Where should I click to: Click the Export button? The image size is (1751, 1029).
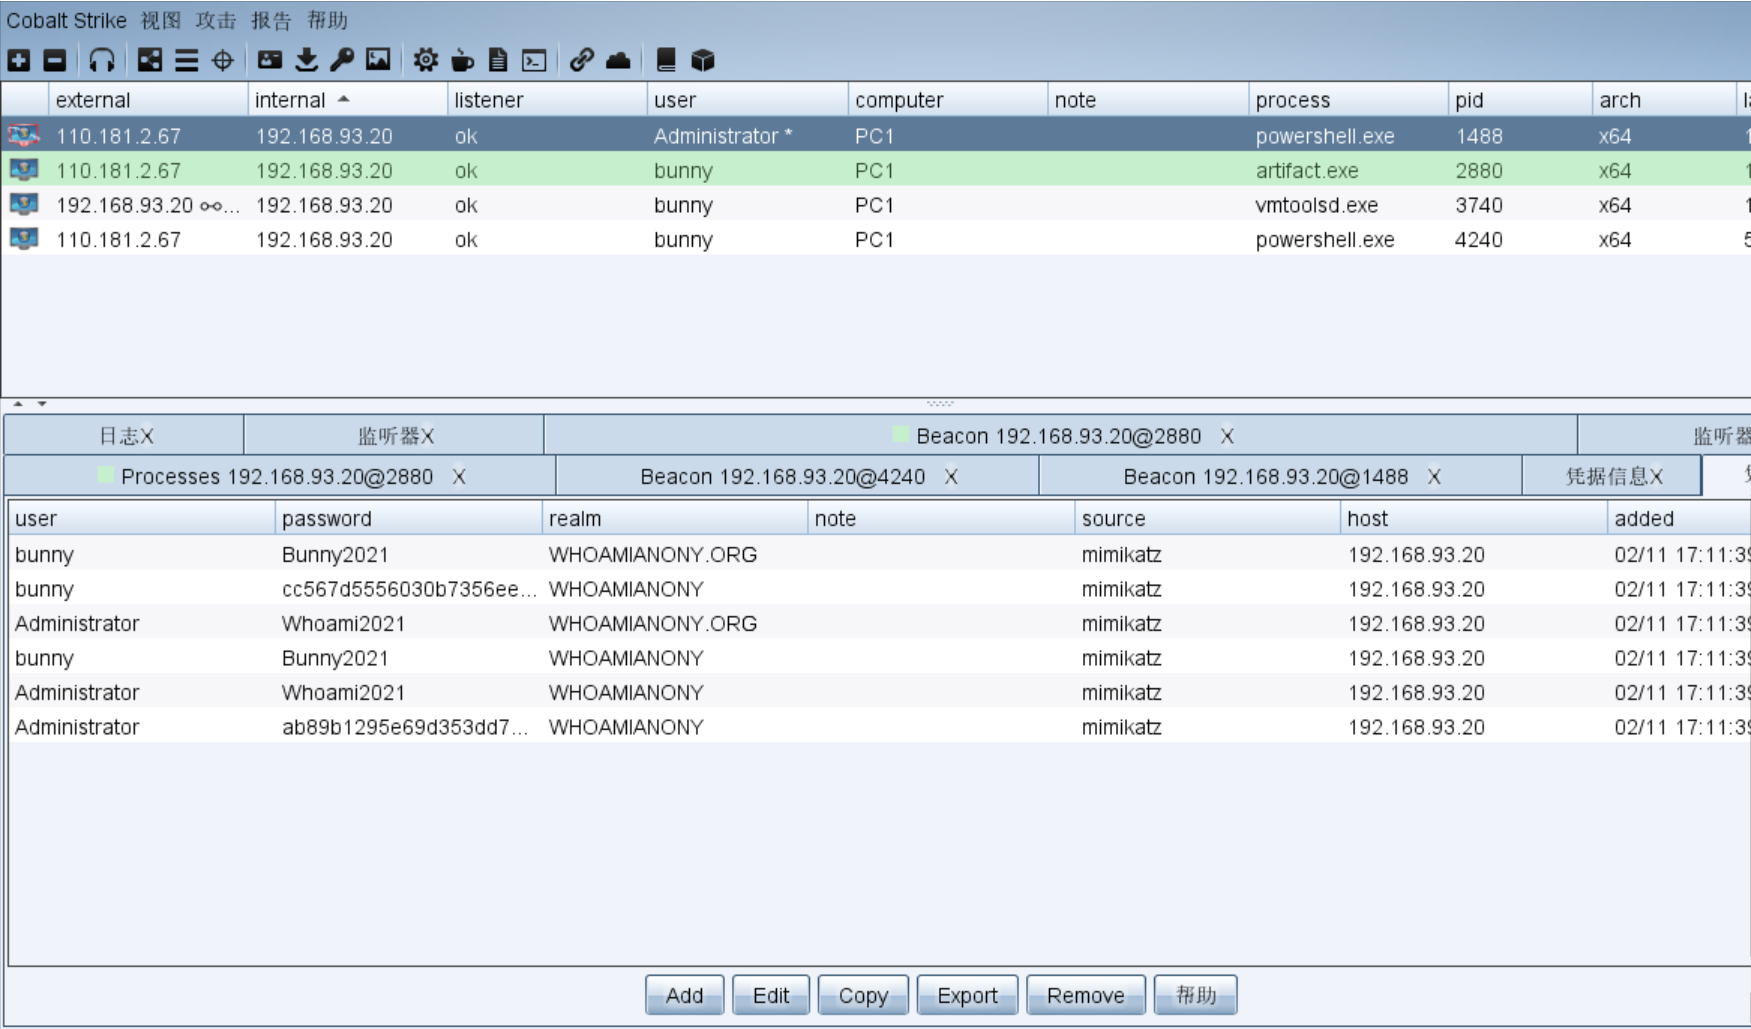tap(967, 995)
